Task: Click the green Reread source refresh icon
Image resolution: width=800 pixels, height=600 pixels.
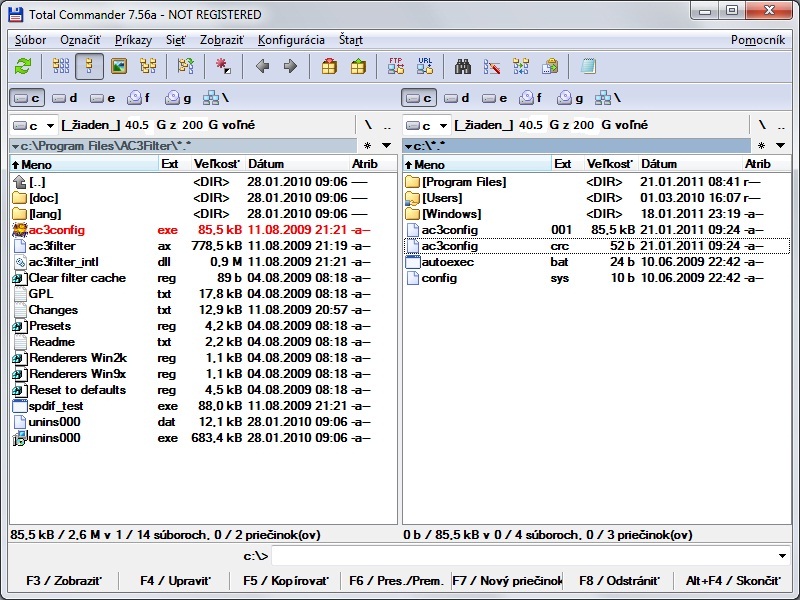Action: pos(23,66)
